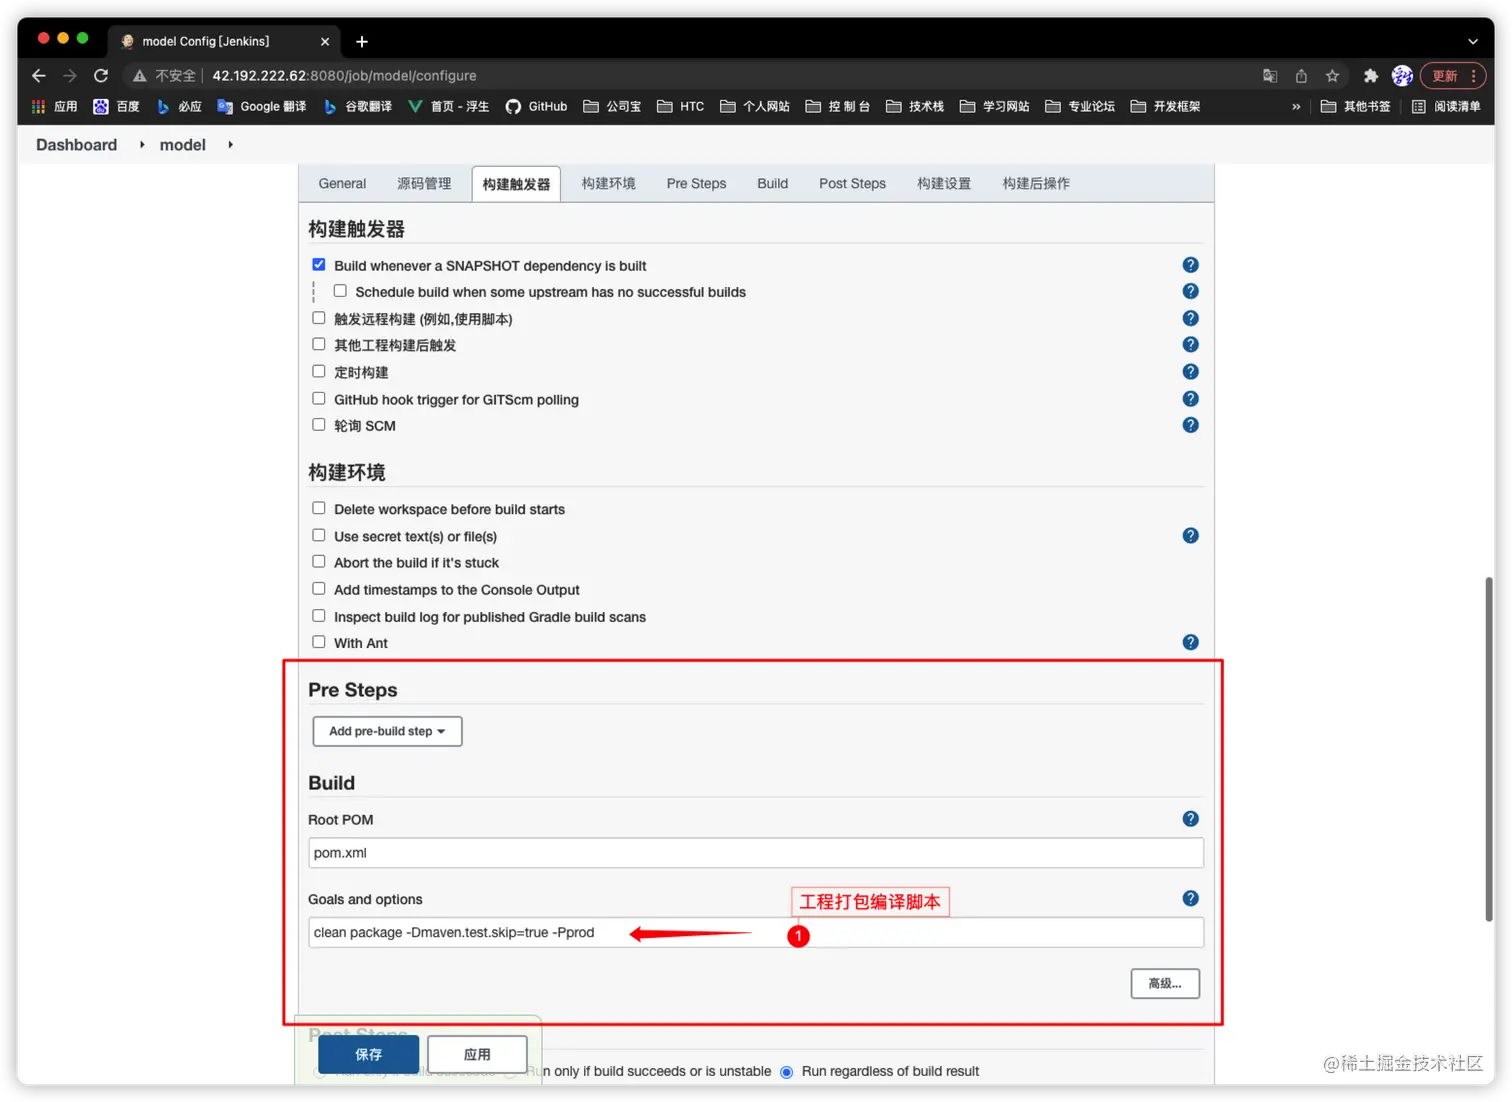Open the tab search chevron in title bar
Viewport: 1512px width, 1102px height.
click(x=1472, y=41)
